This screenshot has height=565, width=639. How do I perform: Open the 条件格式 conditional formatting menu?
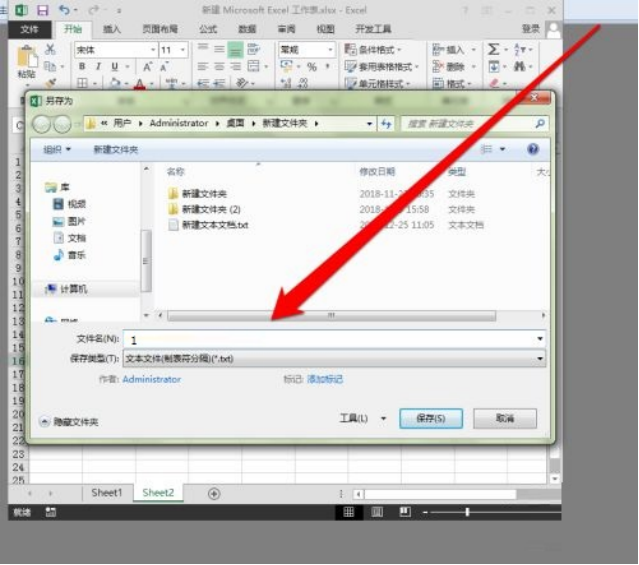[x=373, y=50]
